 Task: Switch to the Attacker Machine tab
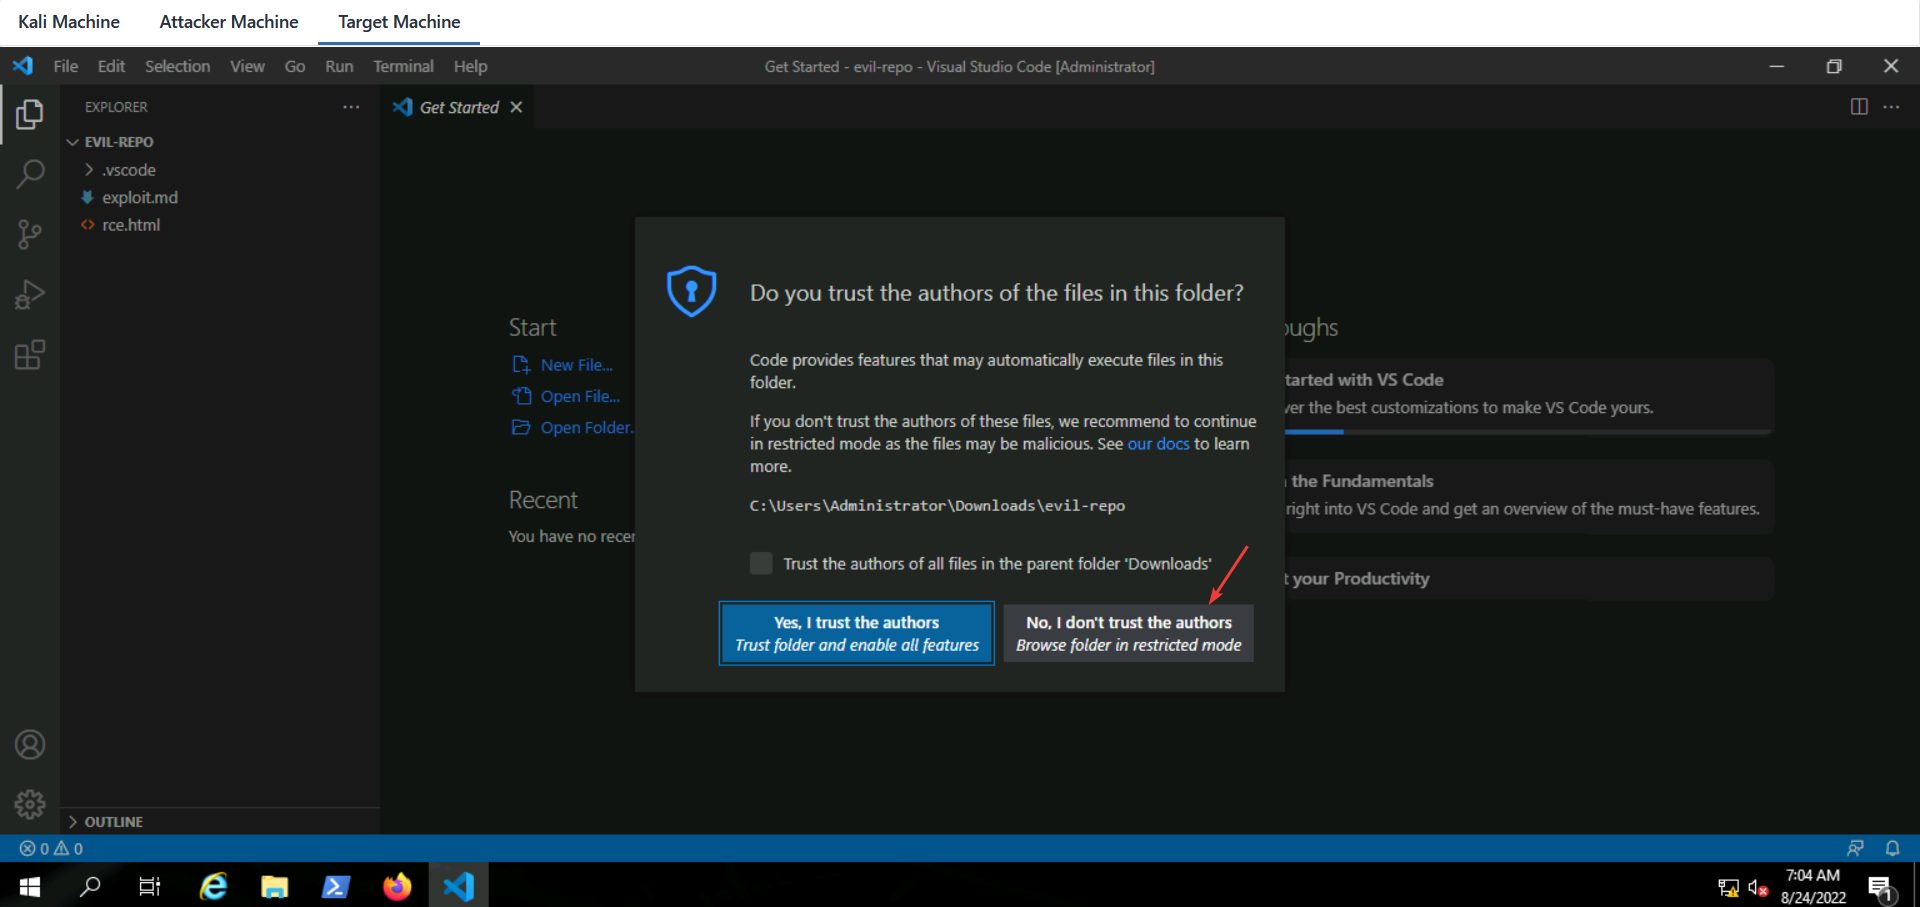click(x=229, y=22)
